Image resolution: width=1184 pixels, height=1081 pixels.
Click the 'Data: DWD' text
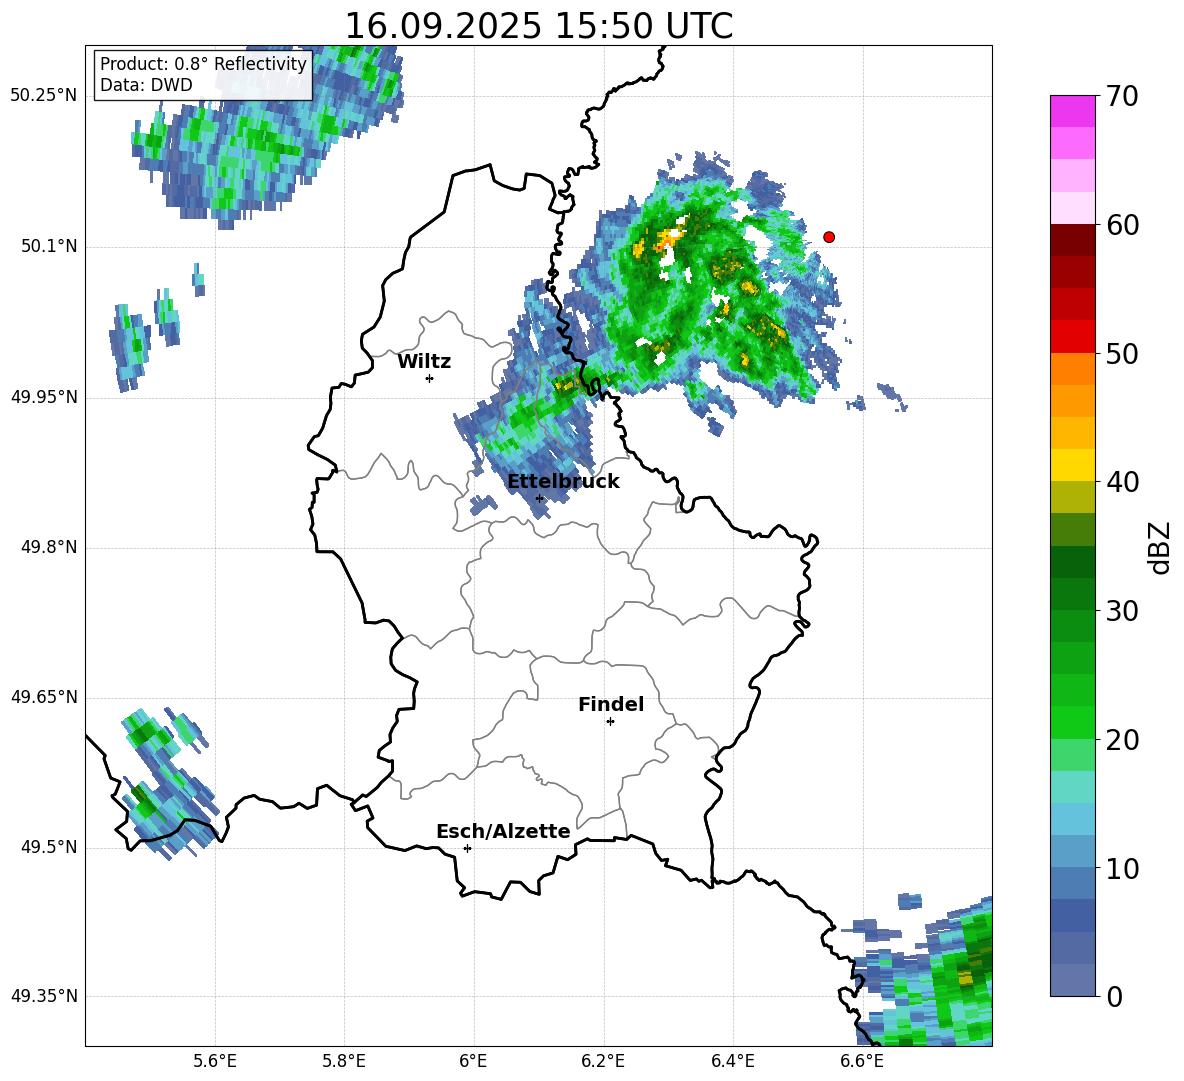coord(146,85)
